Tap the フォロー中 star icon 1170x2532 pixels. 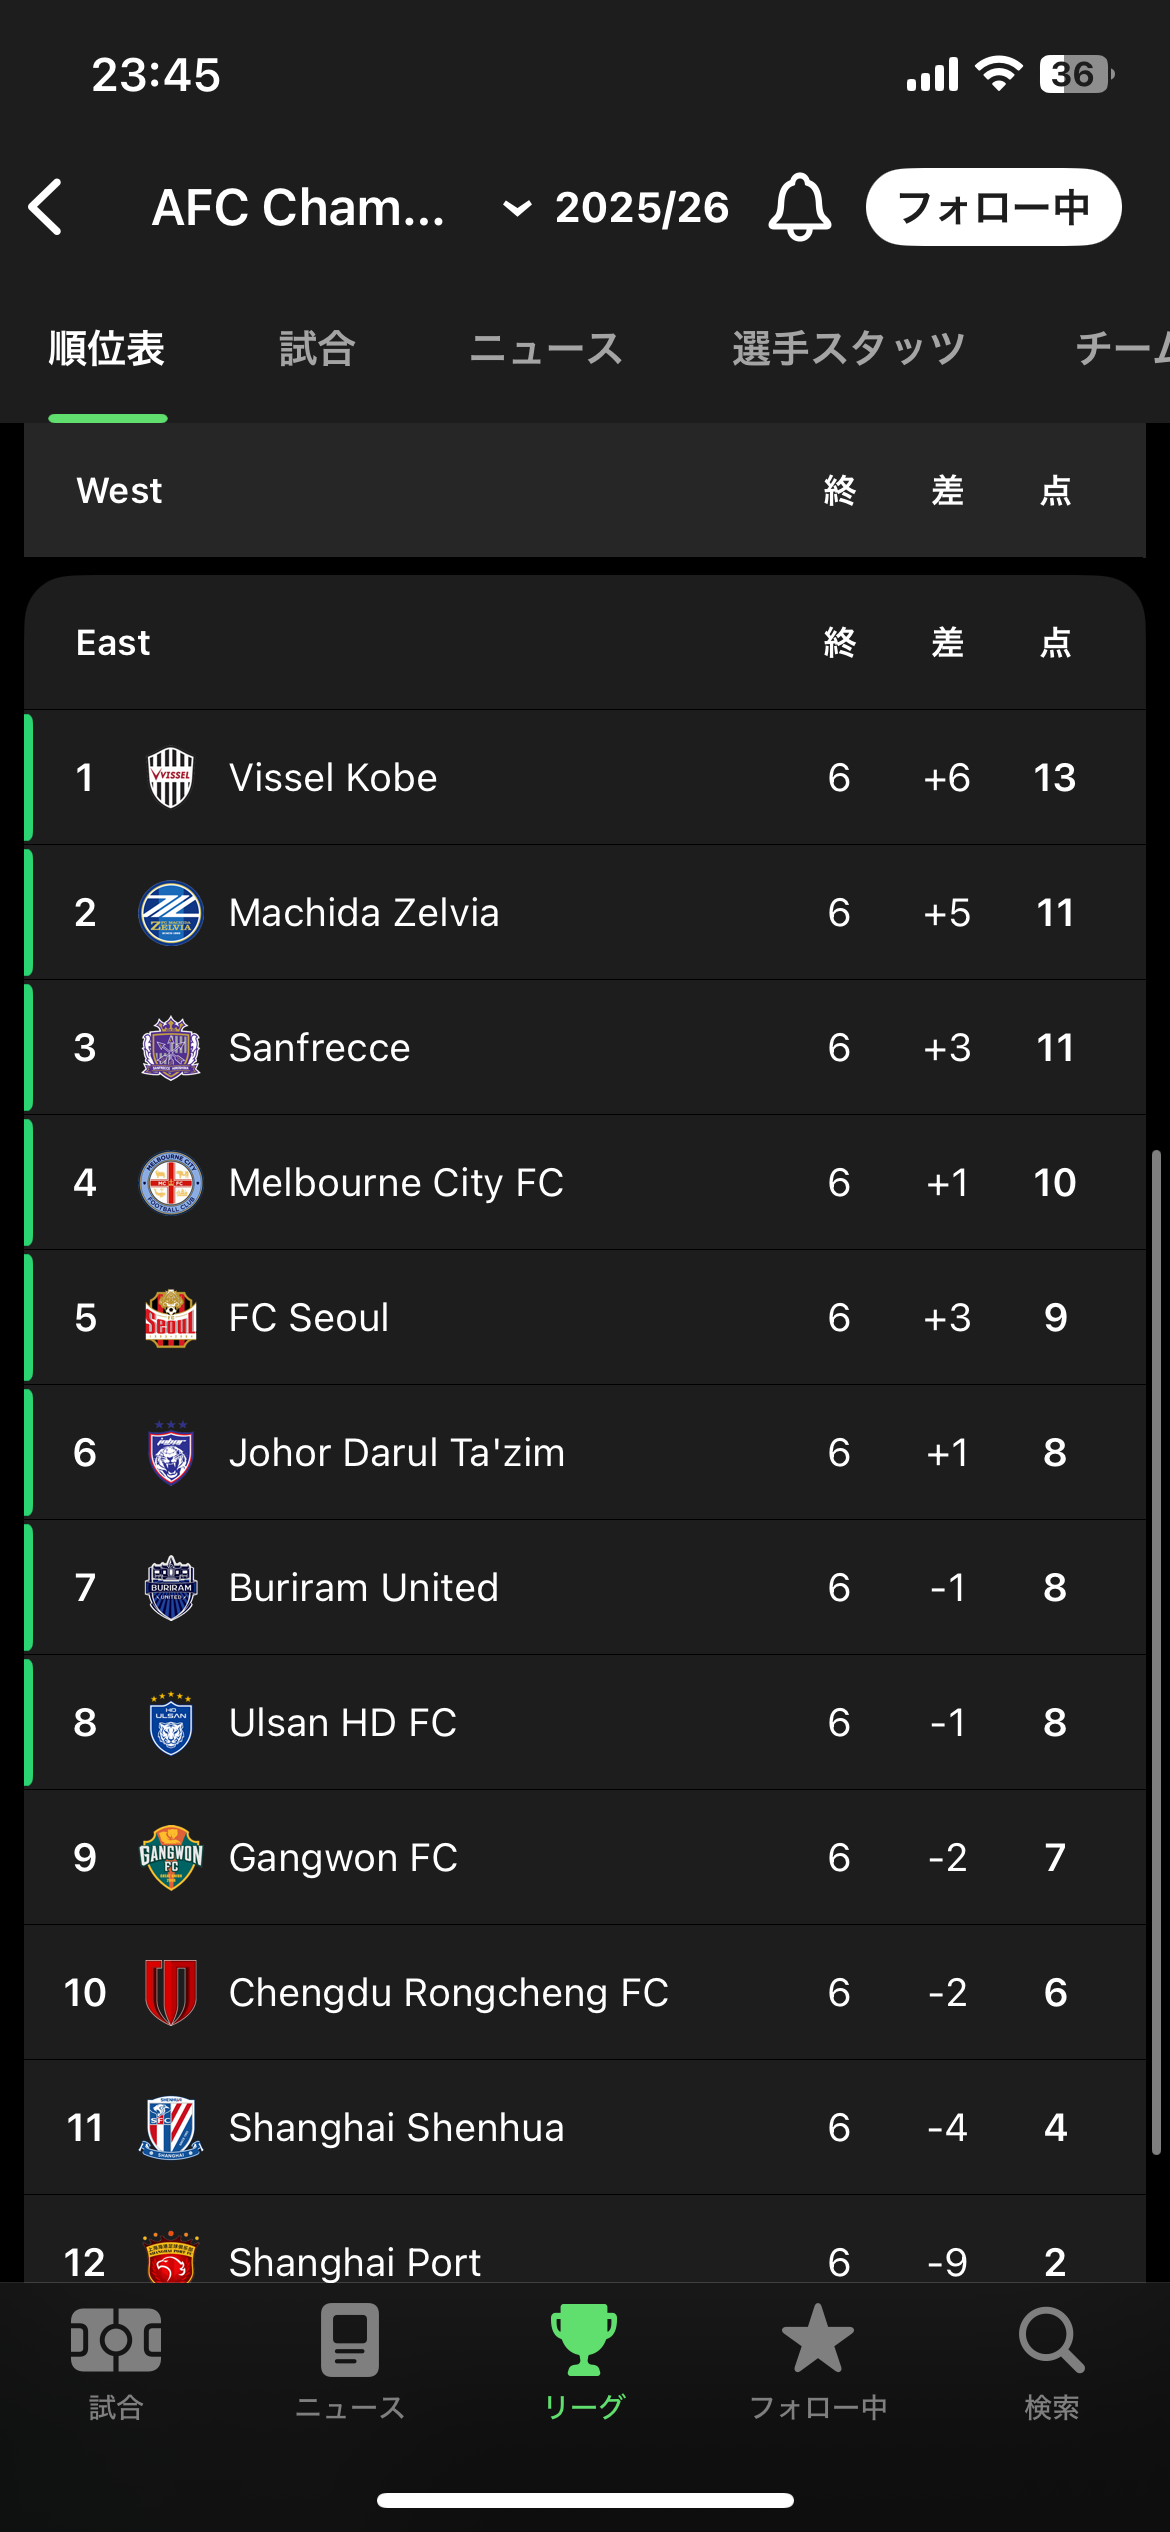[x=818, y=2360]
